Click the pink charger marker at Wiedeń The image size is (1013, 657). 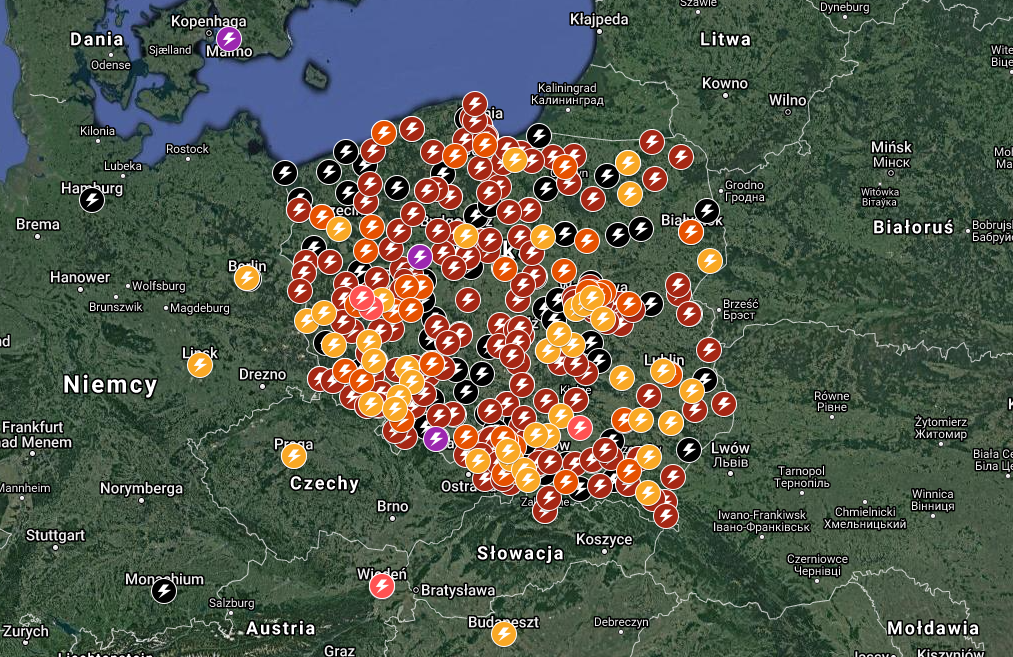coord(382,586)
